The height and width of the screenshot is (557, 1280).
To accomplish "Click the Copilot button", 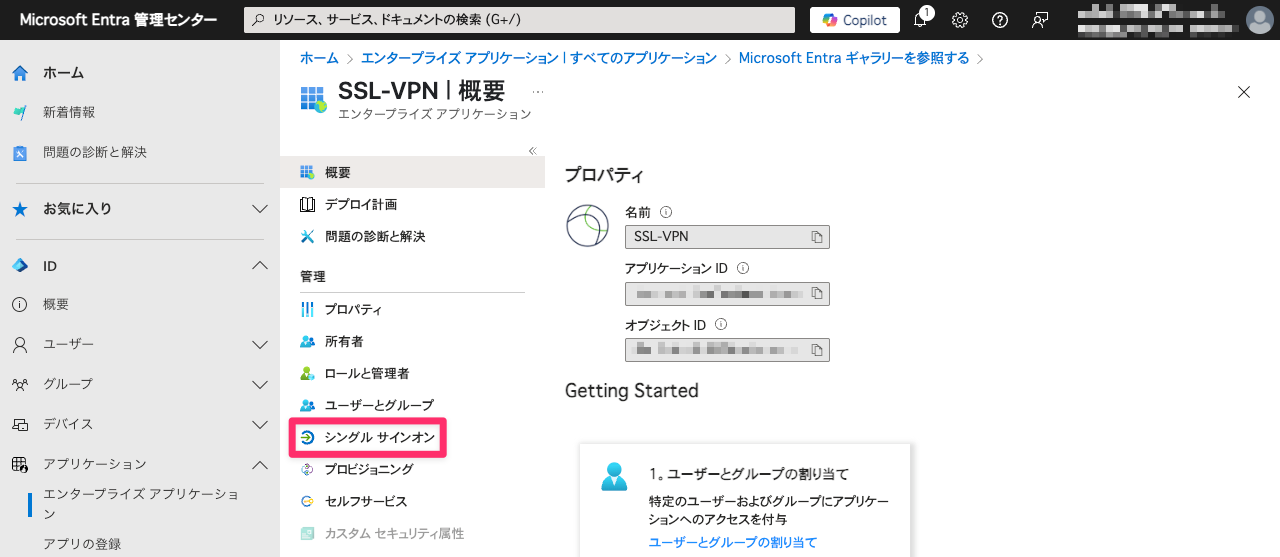I will (855, 20).
